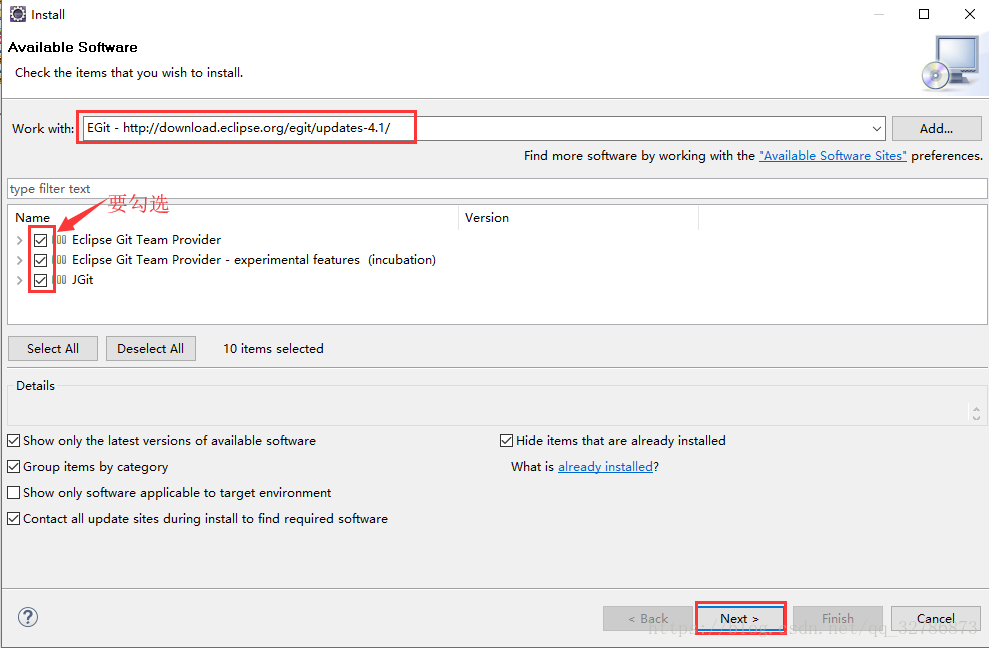Toggle Show only the latest versions checkbox
This screenshot has width=989, height=648.
(13, 440)
